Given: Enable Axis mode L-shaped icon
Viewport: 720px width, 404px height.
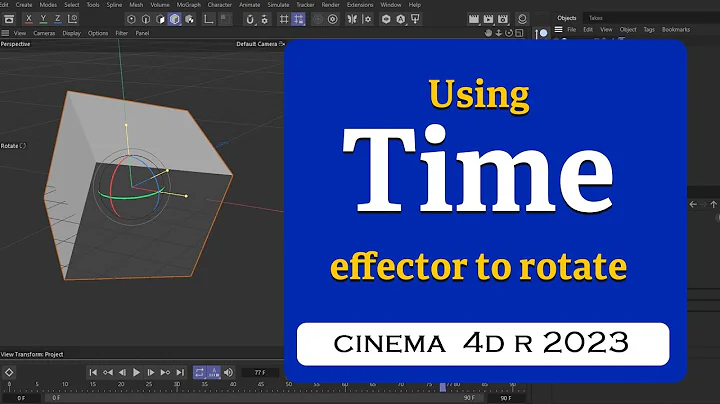Looking at the screenshot, I should coord(208,19).
